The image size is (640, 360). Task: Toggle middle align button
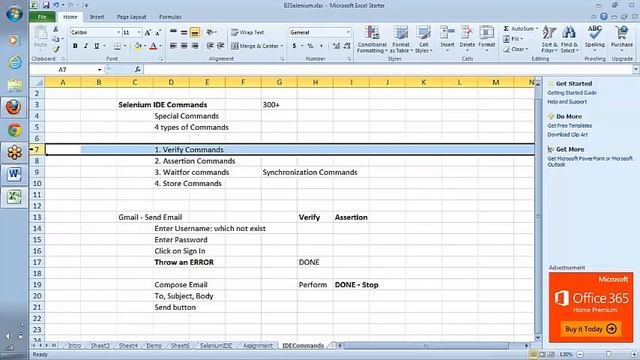tap(184, 32)
